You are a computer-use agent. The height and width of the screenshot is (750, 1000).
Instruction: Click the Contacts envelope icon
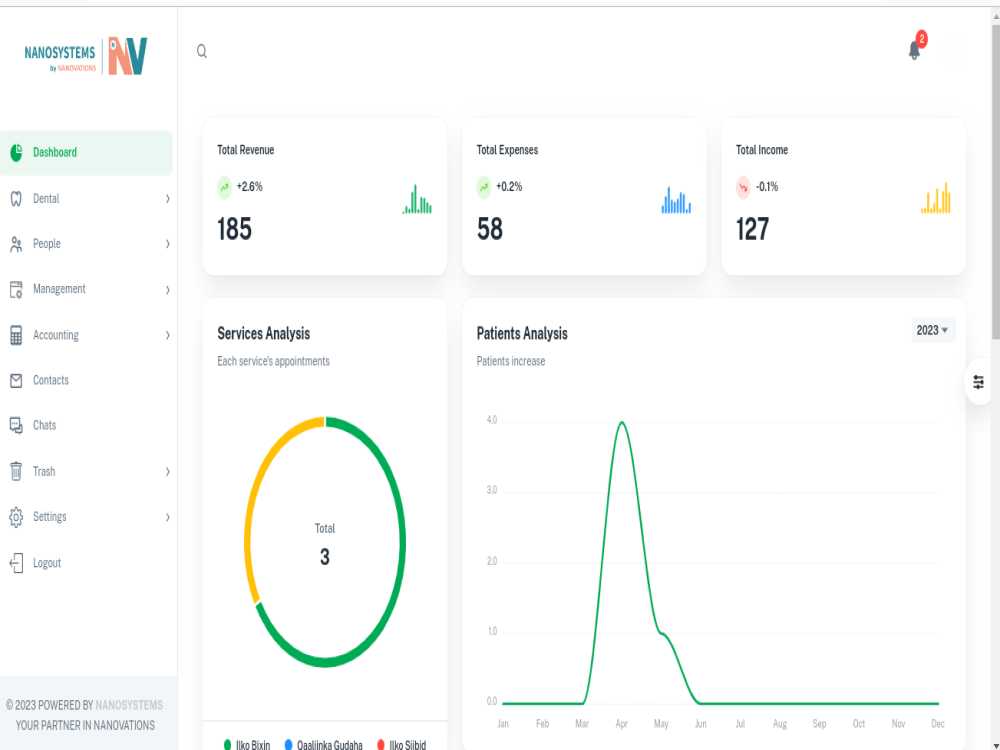coord(17,381)
